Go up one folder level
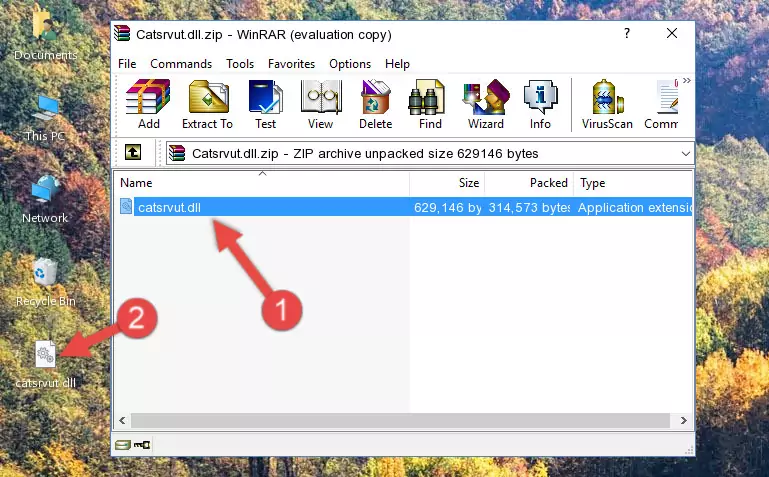The width and height of the screenshot is (769, 477). pyautogui.click(x=133, y=152)
